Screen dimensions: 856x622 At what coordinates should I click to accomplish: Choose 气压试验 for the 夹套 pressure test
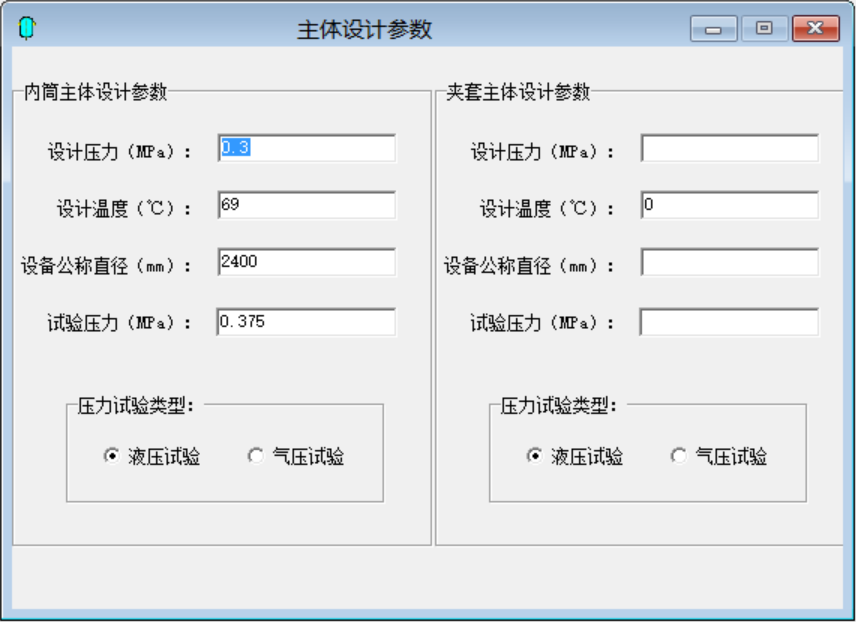coord(679,457)
